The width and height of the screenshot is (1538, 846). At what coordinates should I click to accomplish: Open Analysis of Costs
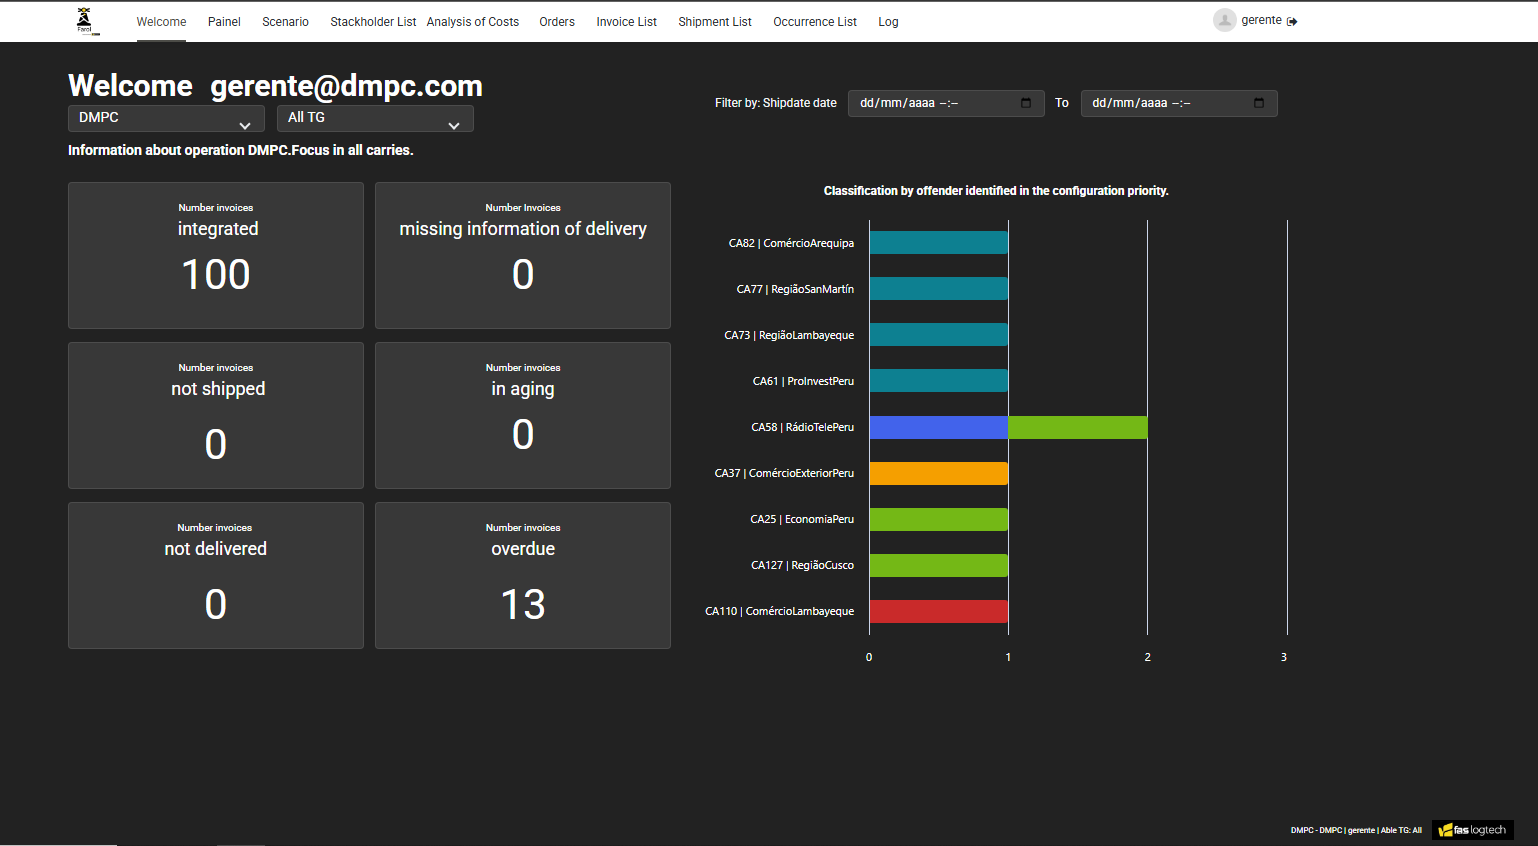click(472, 21)
